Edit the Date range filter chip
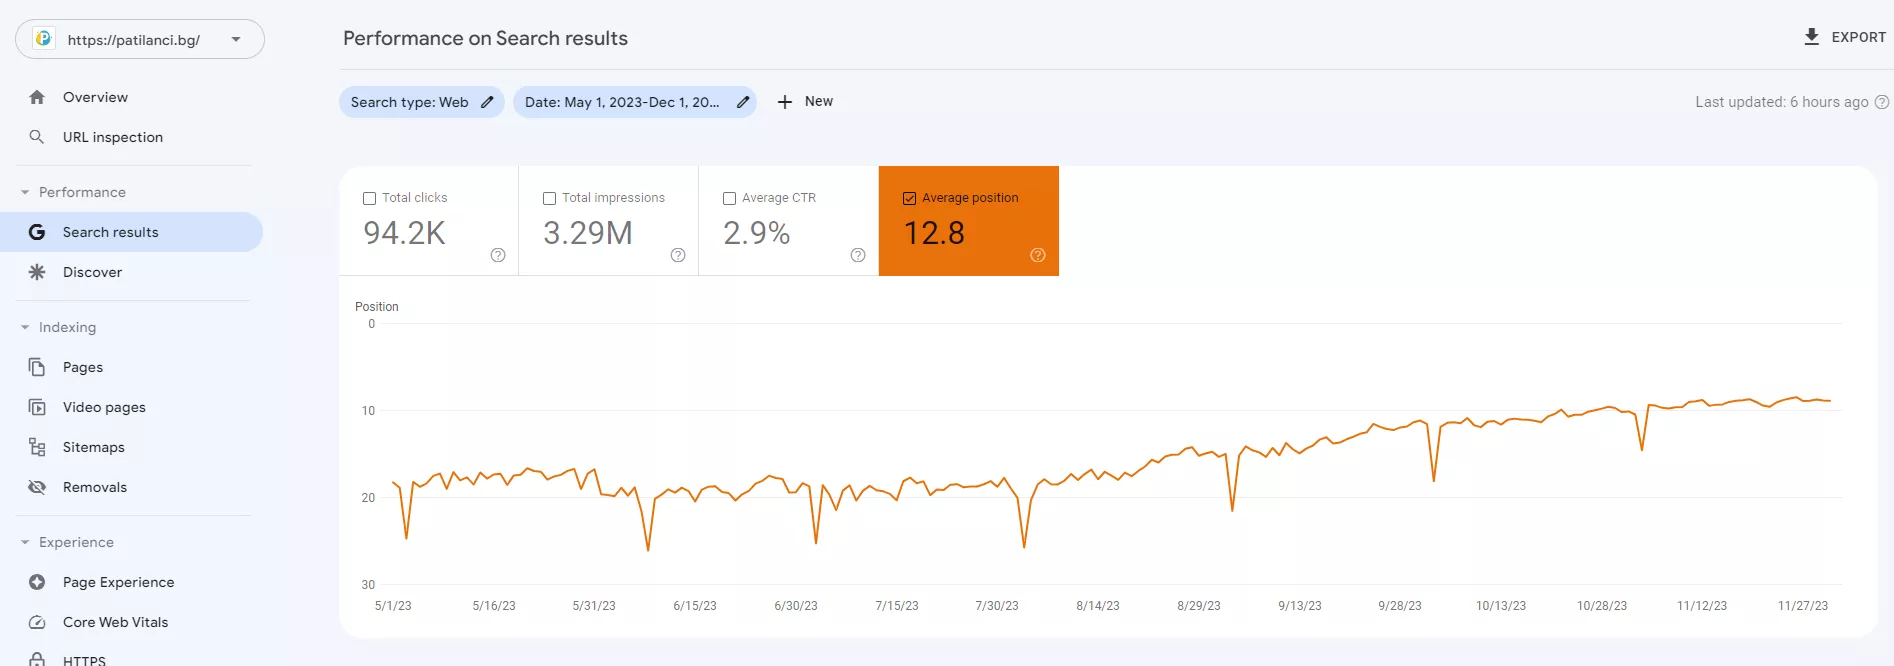1894x666 pixels. (x=634, y=102)
